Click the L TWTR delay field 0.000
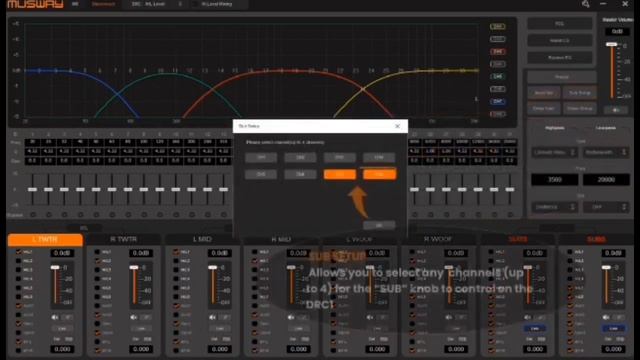The image size is (640, 360). 62,349
